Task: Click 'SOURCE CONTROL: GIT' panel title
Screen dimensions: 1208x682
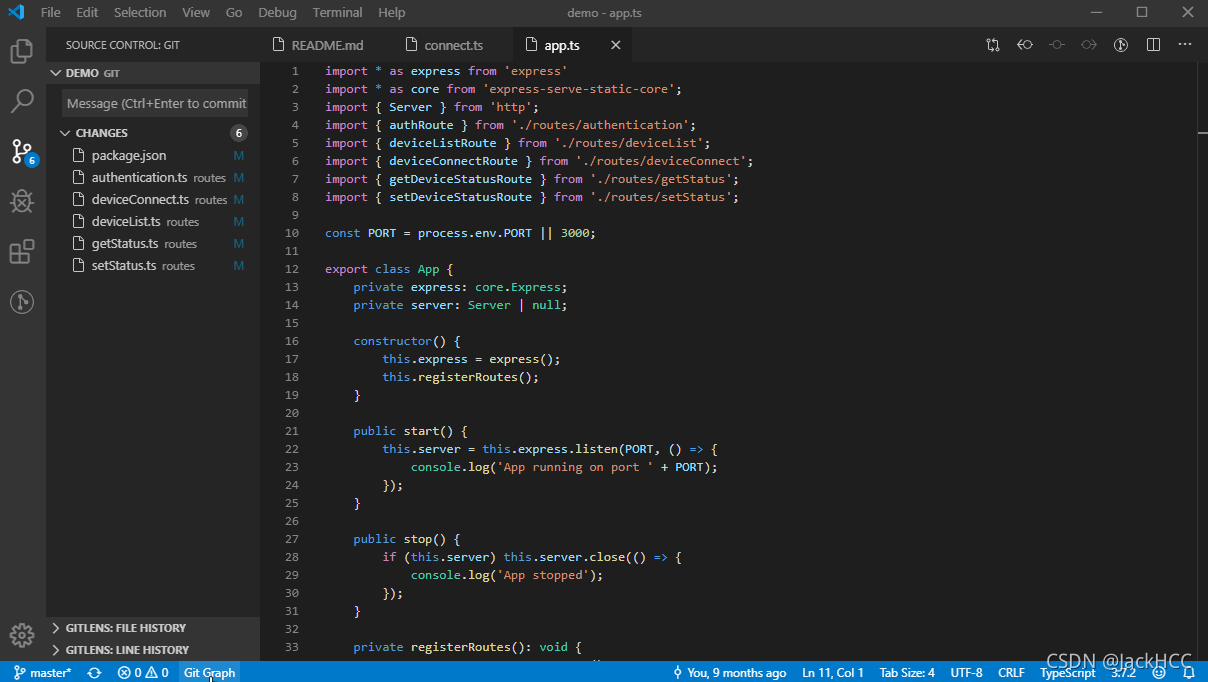Action: [123, 45]
